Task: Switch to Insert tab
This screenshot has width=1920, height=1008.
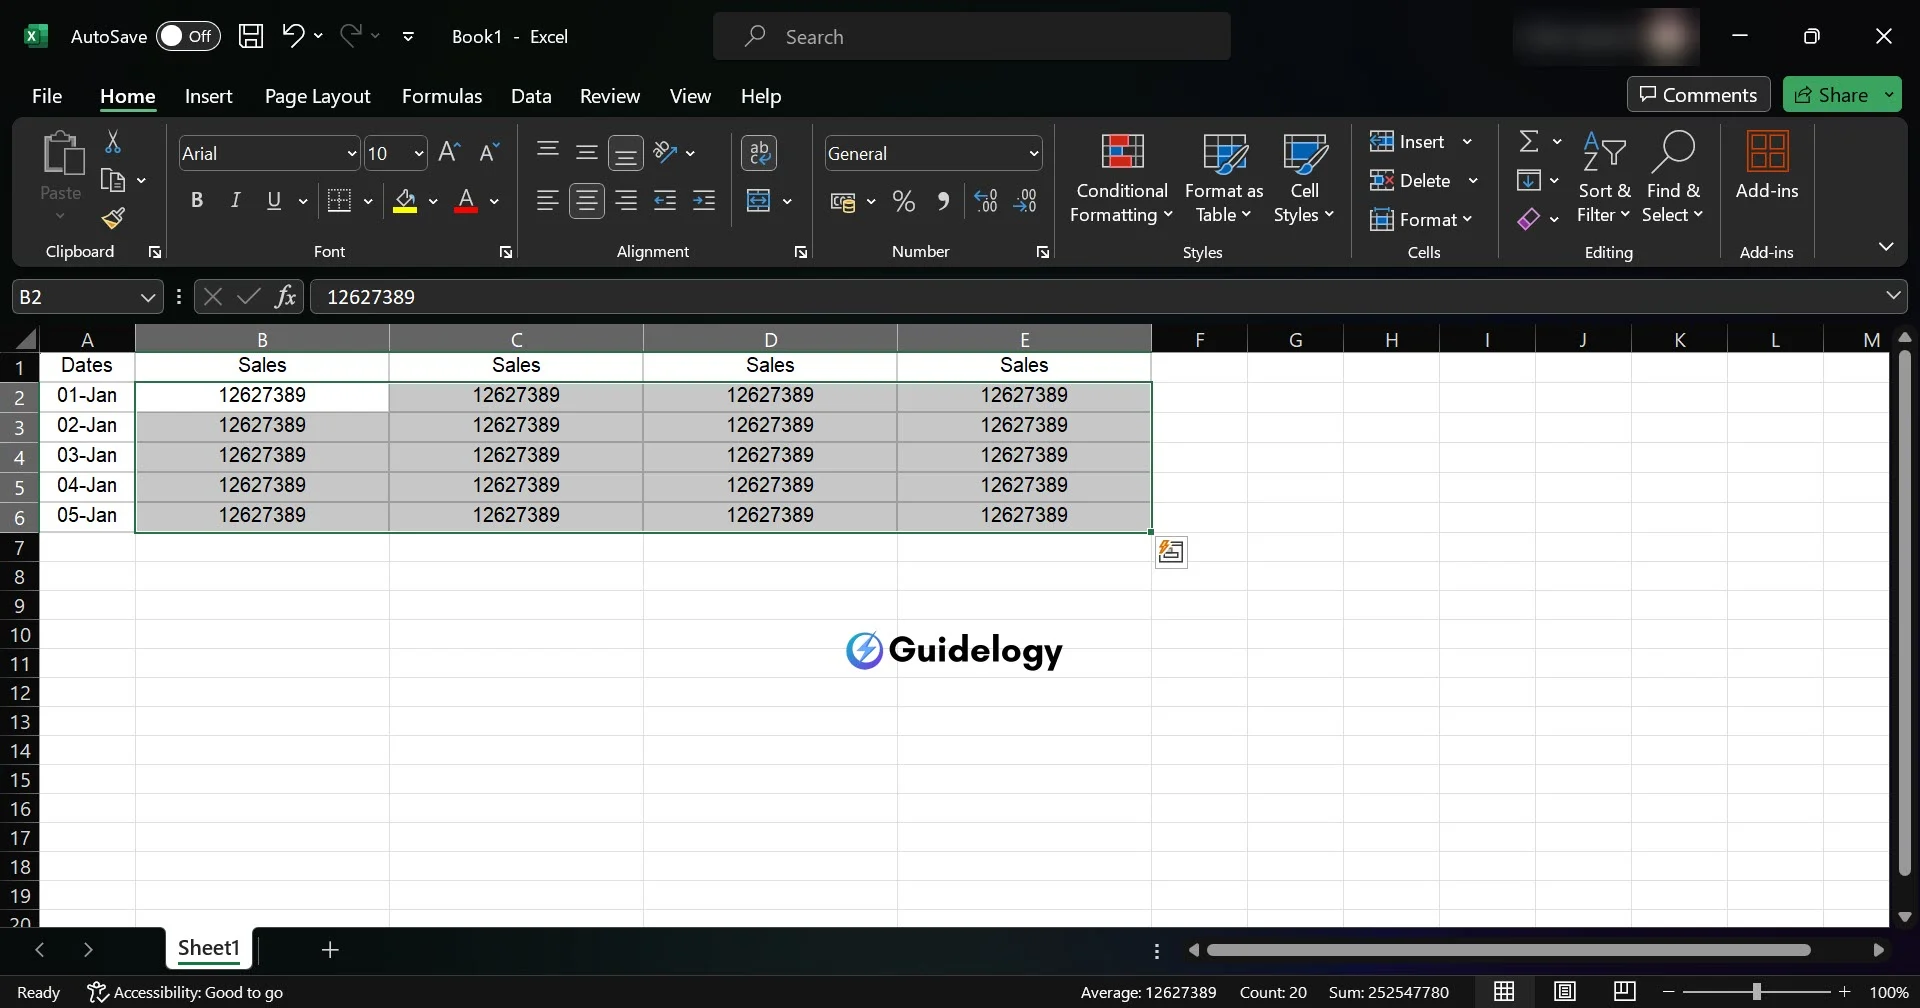Action: [208, 96]
